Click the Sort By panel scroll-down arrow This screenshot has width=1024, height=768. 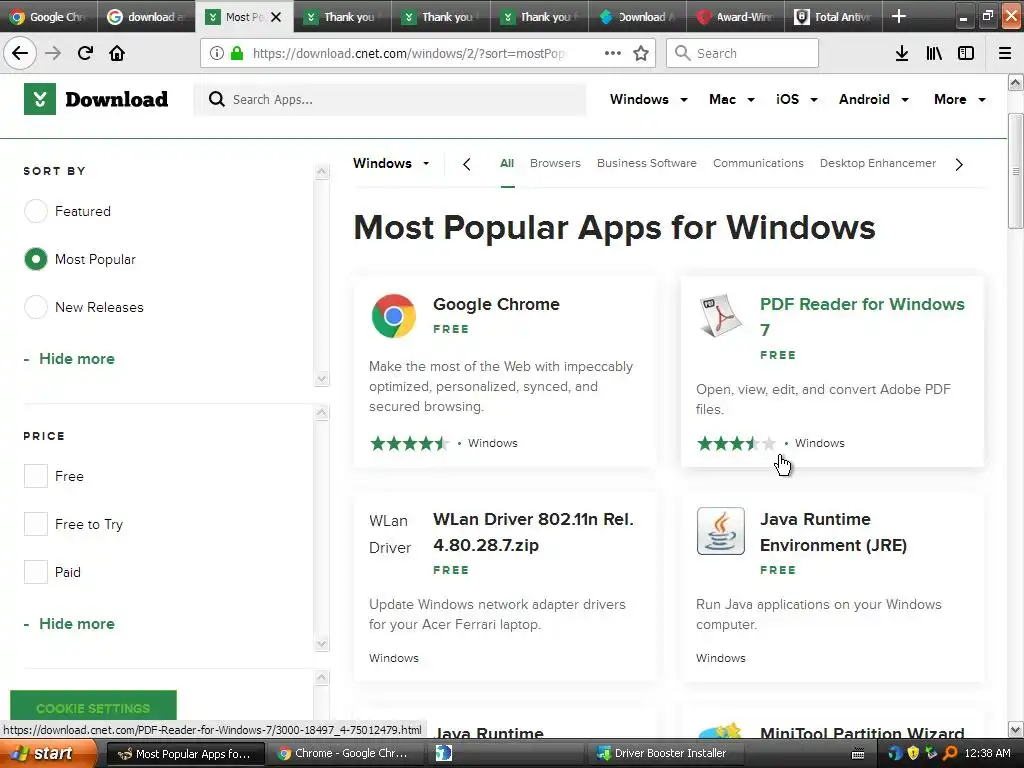pos(321,379)
